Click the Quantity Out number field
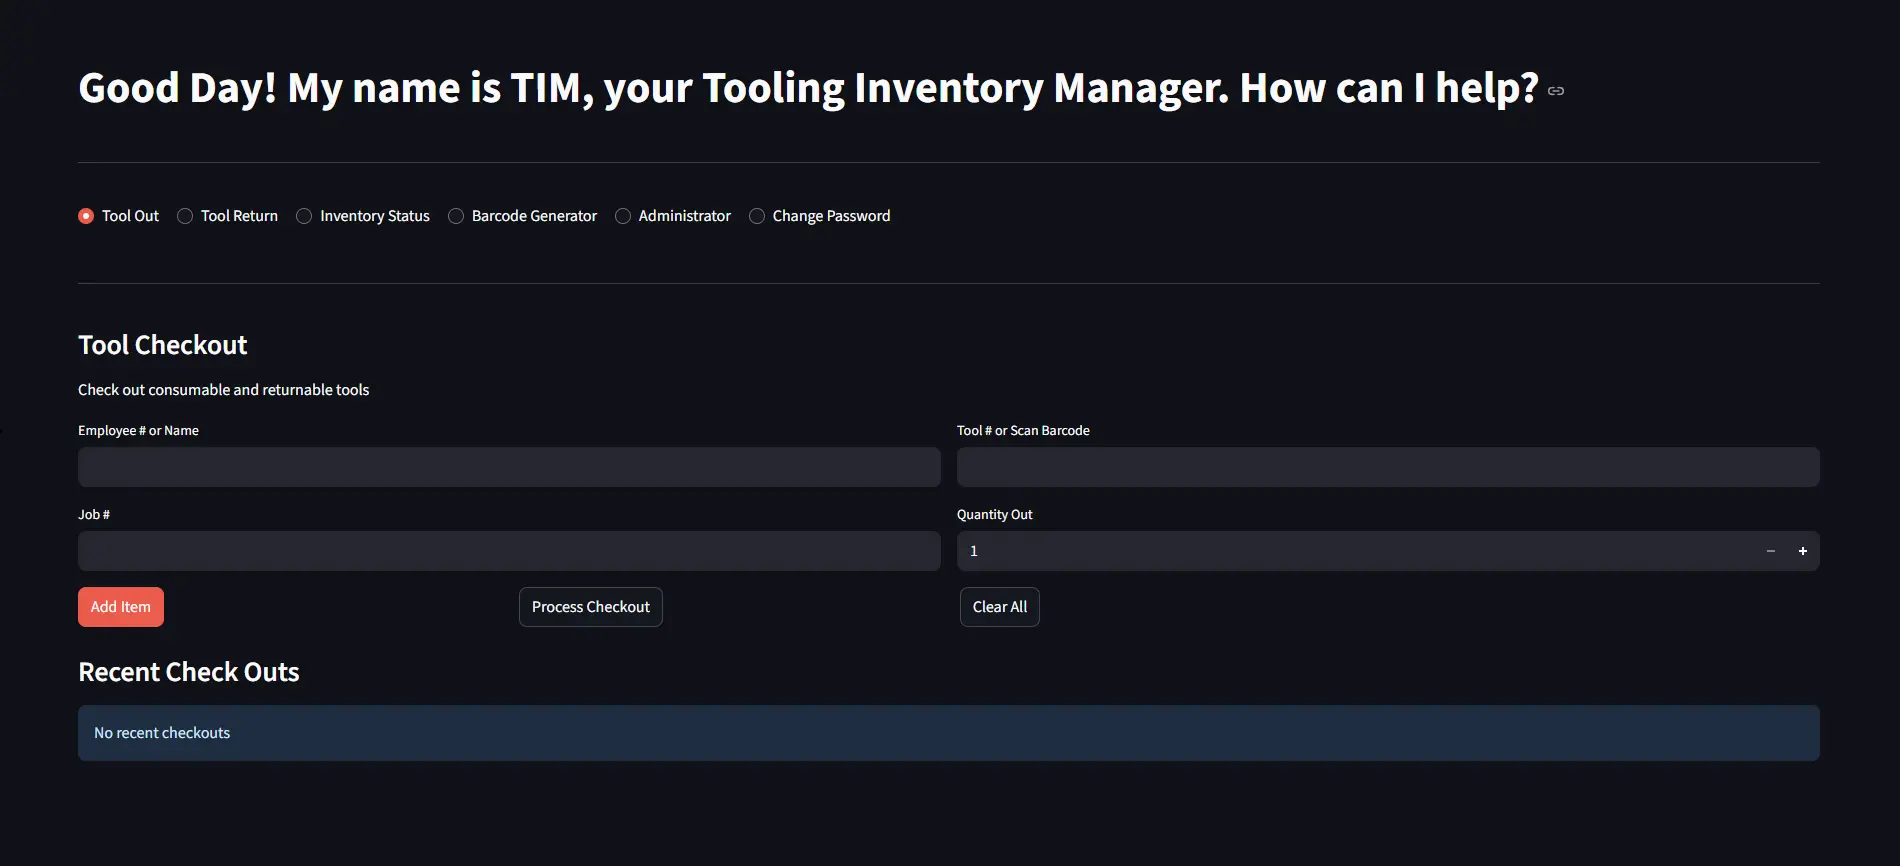This screenshot has height=866, width=1900. tap(1350, 551)
